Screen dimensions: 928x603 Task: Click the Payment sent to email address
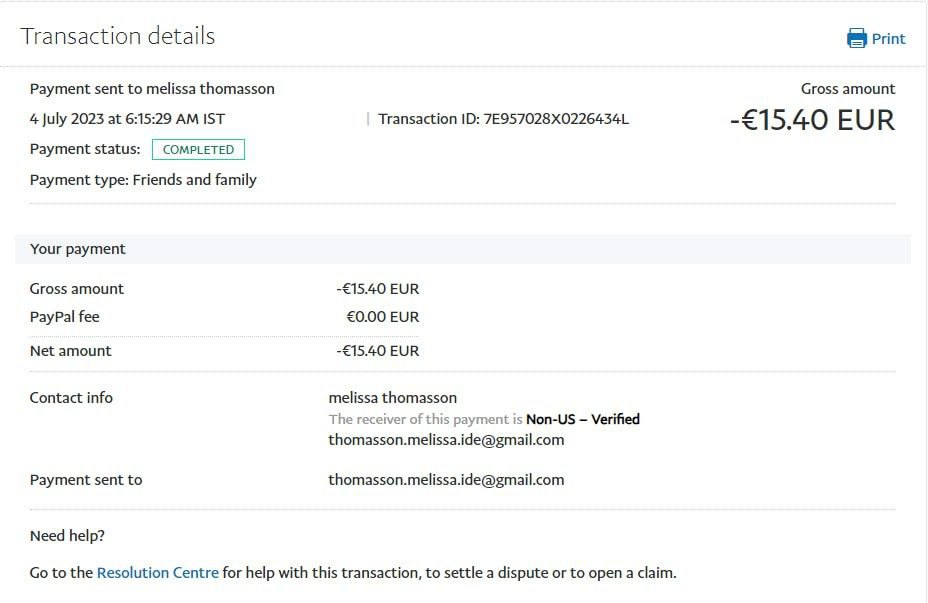tap(446, 480)
